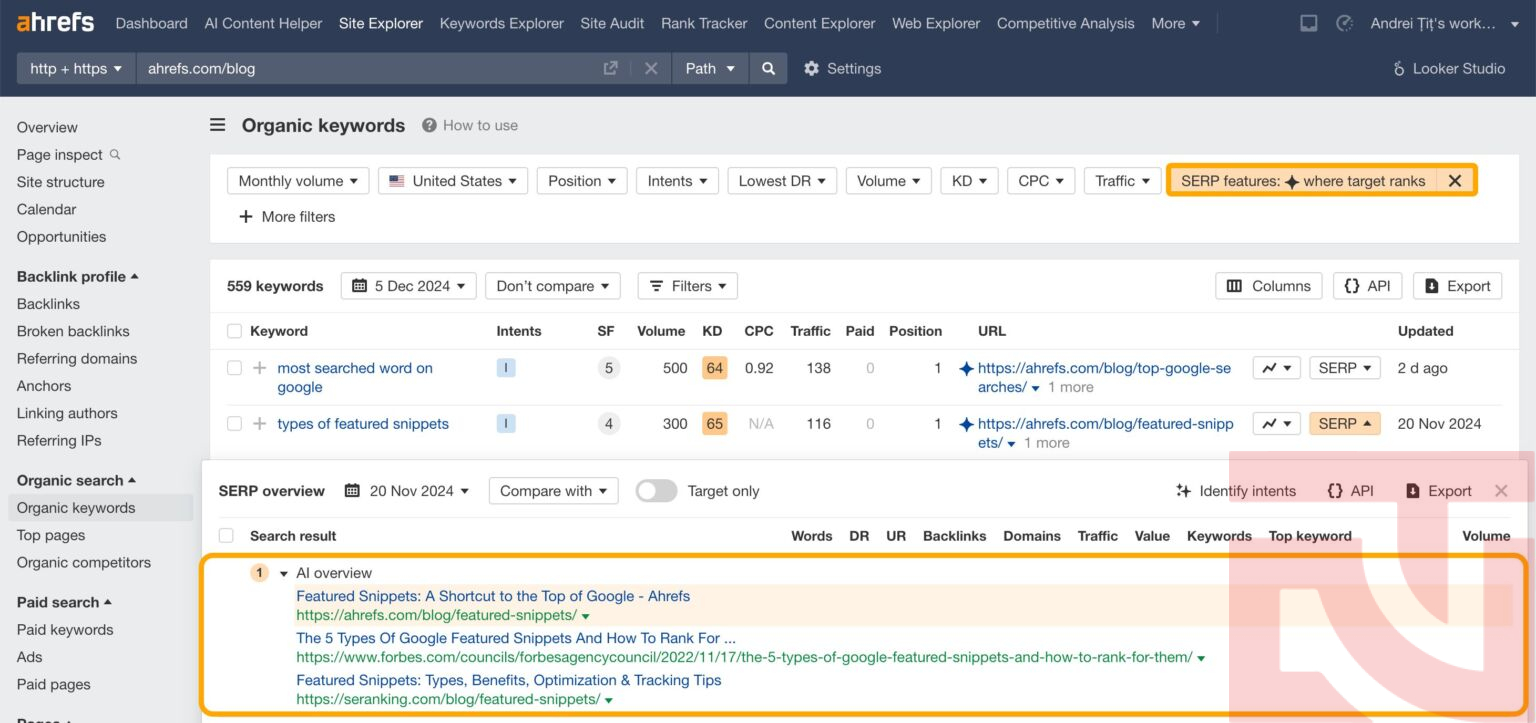
Task: Click More filters plus icon
Action: (x=246, y=217)
